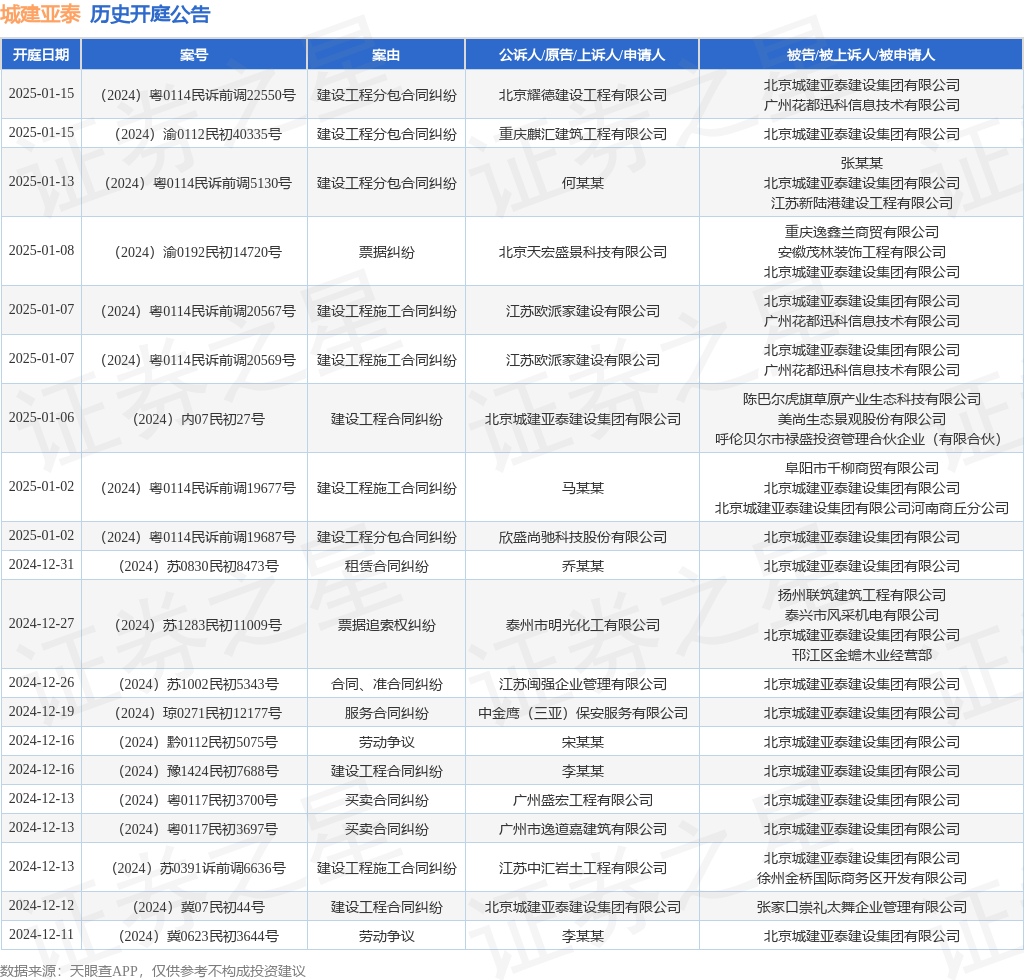
Task: Select the 案由 column header
Action: pyautogui.click(x=386, y=55)
